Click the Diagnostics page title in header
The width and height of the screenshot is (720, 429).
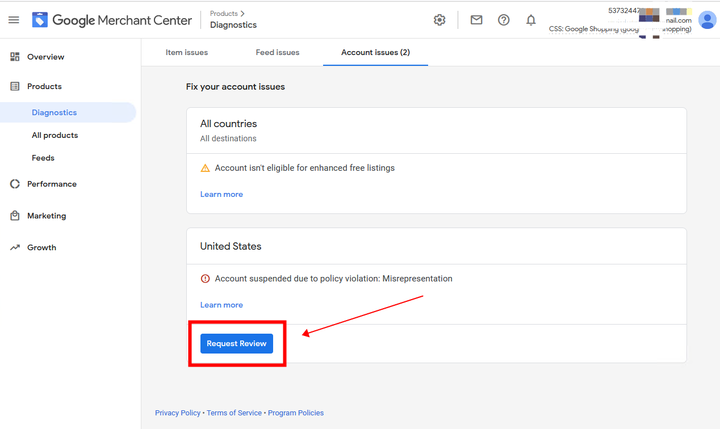pos(233,25)
